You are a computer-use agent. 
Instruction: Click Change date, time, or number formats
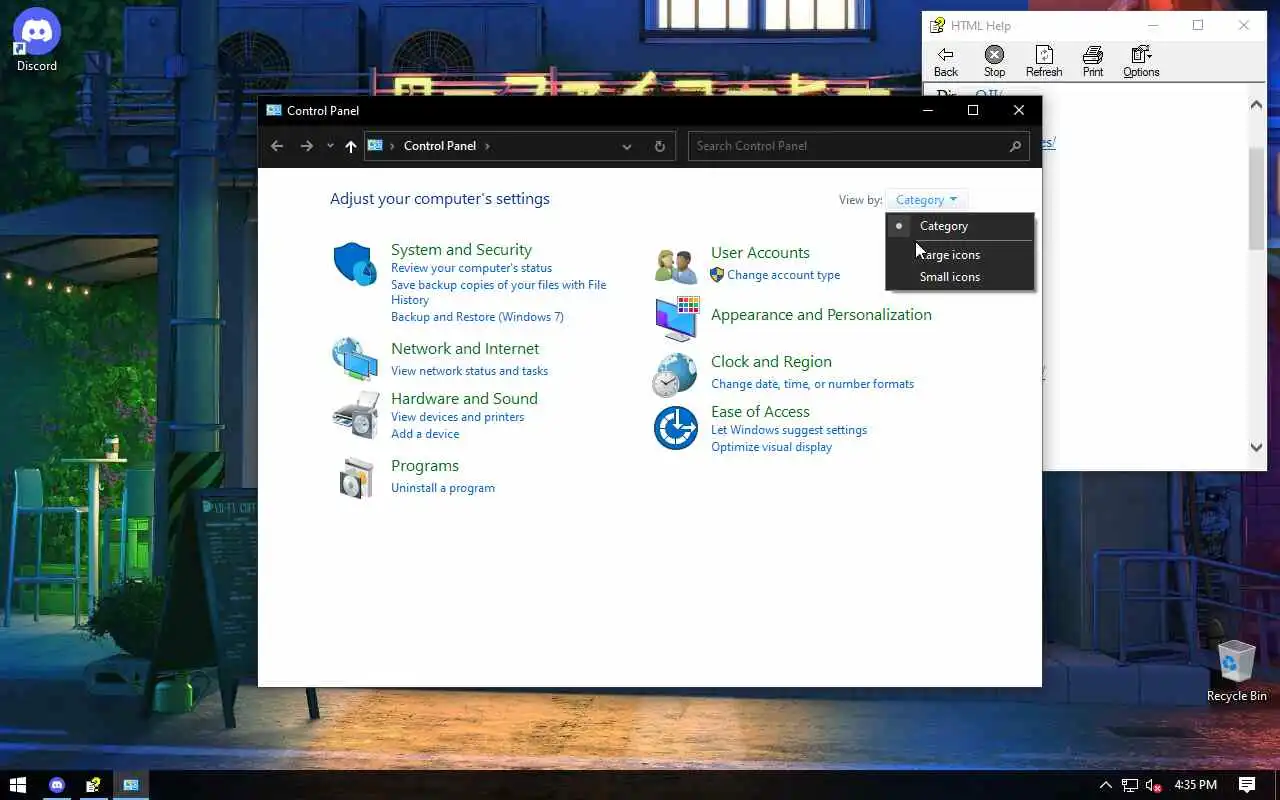[x=812, y=384]
